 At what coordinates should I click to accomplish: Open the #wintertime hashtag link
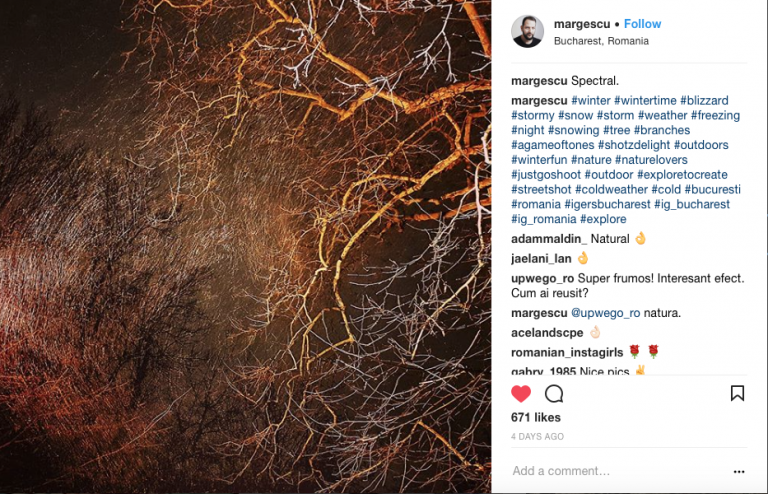pyautogui.click(x=645, y=101)
